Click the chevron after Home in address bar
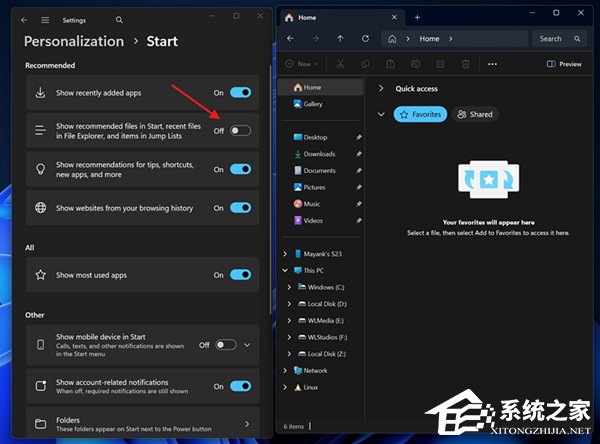 click(x=451, y=39)
